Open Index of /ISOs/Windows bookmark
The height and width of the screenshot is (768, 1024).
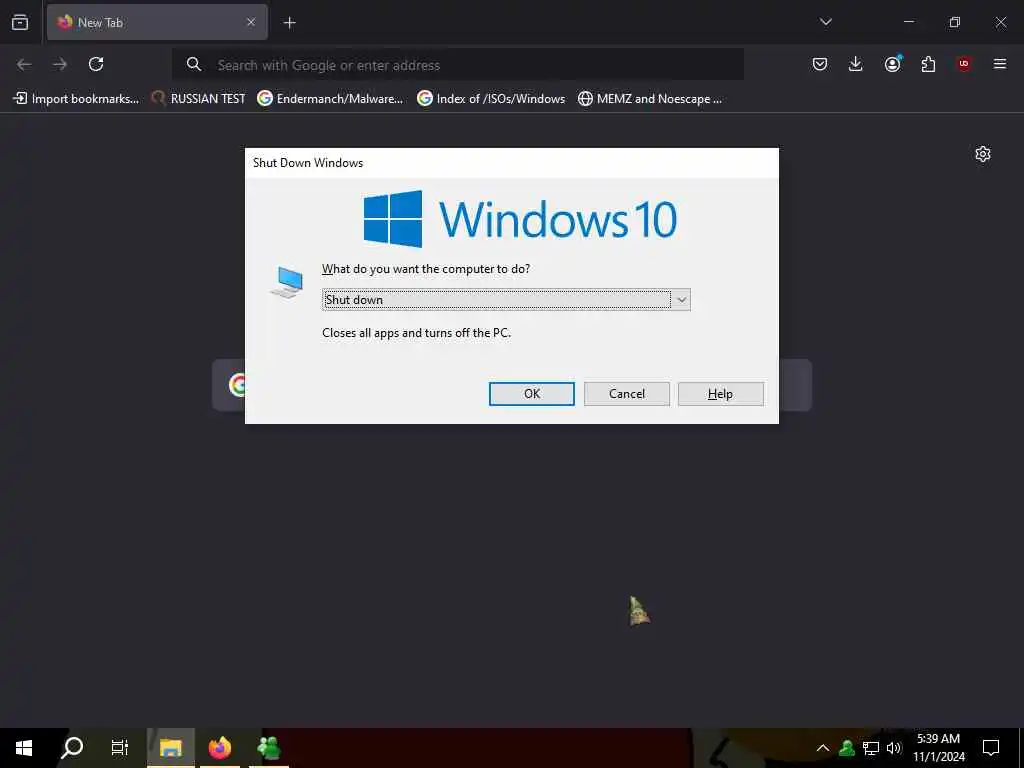pyautogui.click(x=491, y=99)
